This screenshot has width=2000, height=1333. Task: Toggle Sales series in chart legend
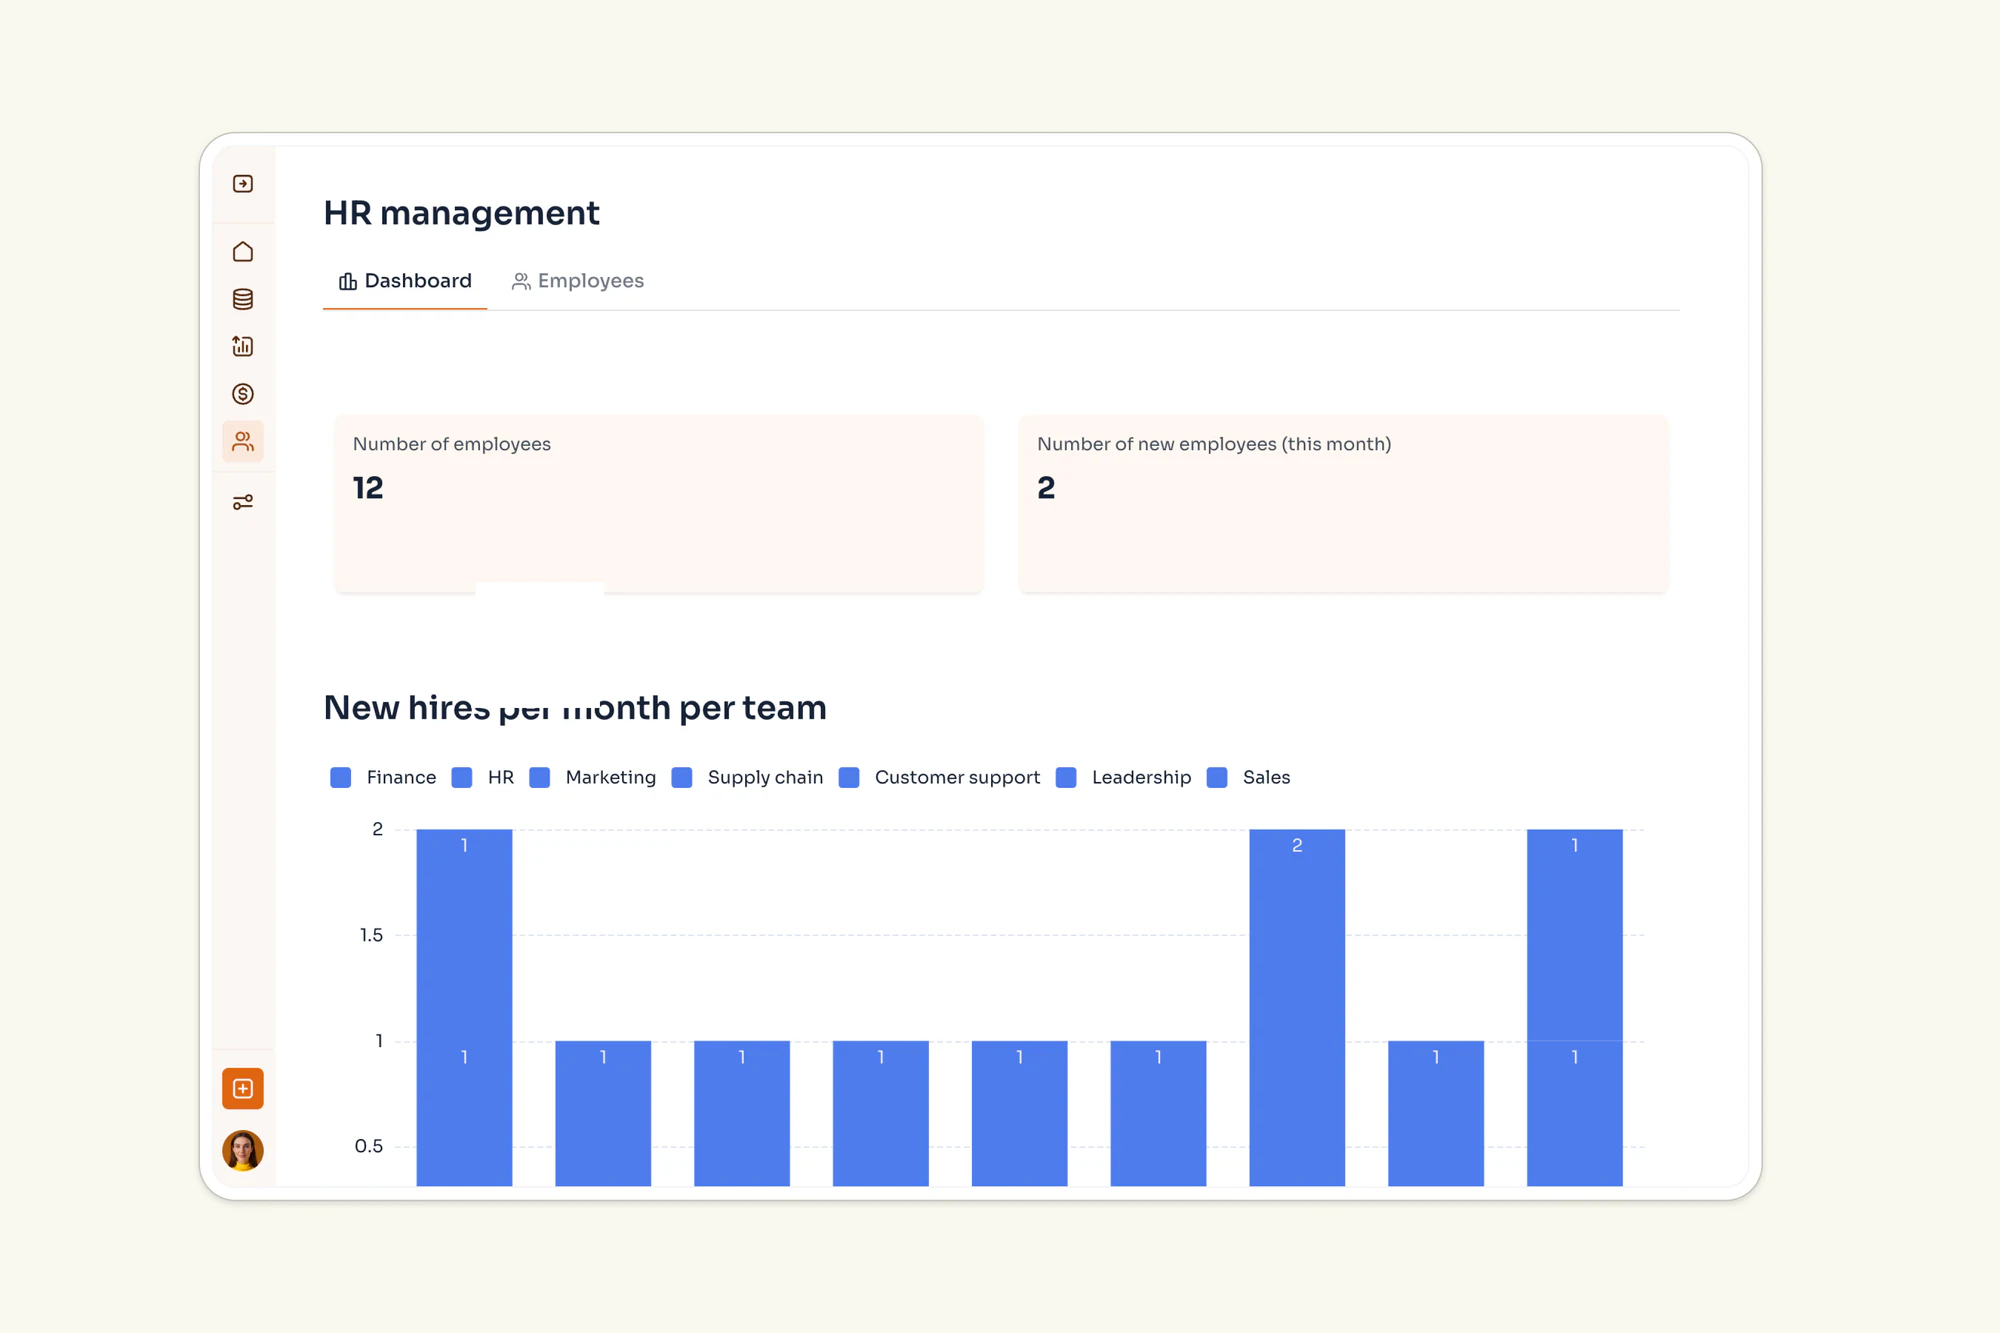[1248, 778]
